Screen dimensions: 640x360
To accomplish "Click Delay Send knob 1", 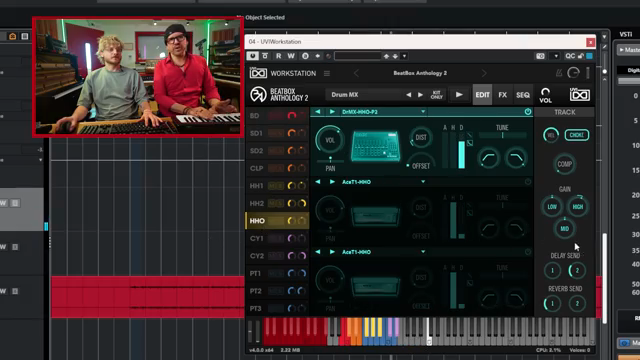I will [552, 271].
